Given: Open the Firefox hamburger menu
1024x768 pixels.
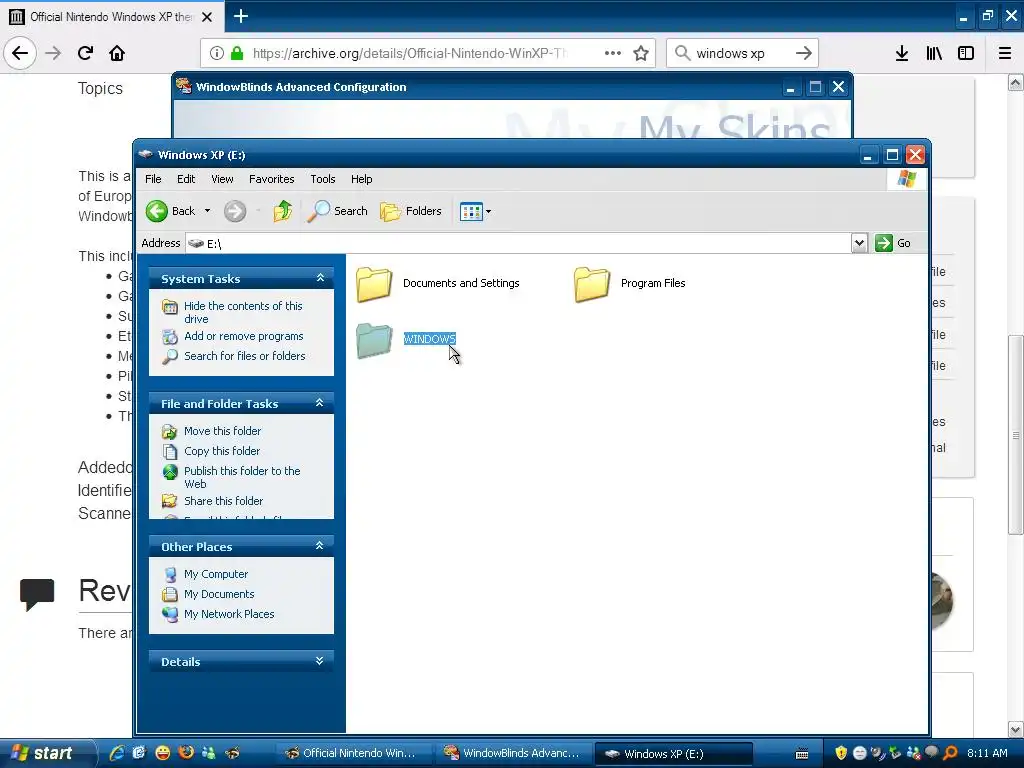Looking at the screenshot, I should 1005,53.
